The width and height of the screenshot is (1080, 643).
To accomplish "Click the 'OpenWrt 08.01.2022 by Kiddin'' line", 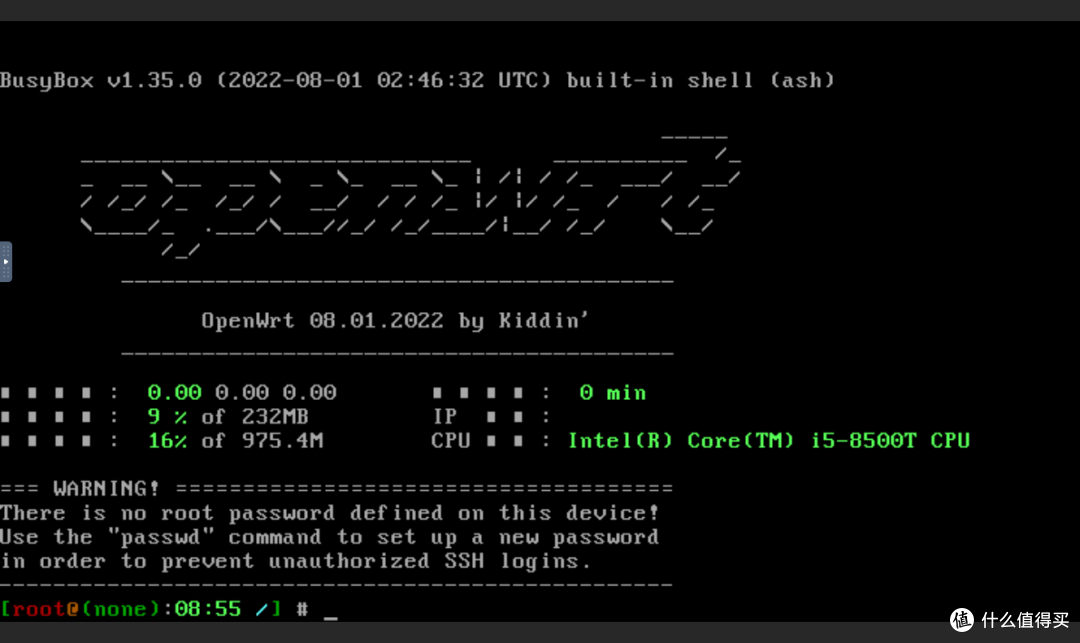I will [395, 321].
